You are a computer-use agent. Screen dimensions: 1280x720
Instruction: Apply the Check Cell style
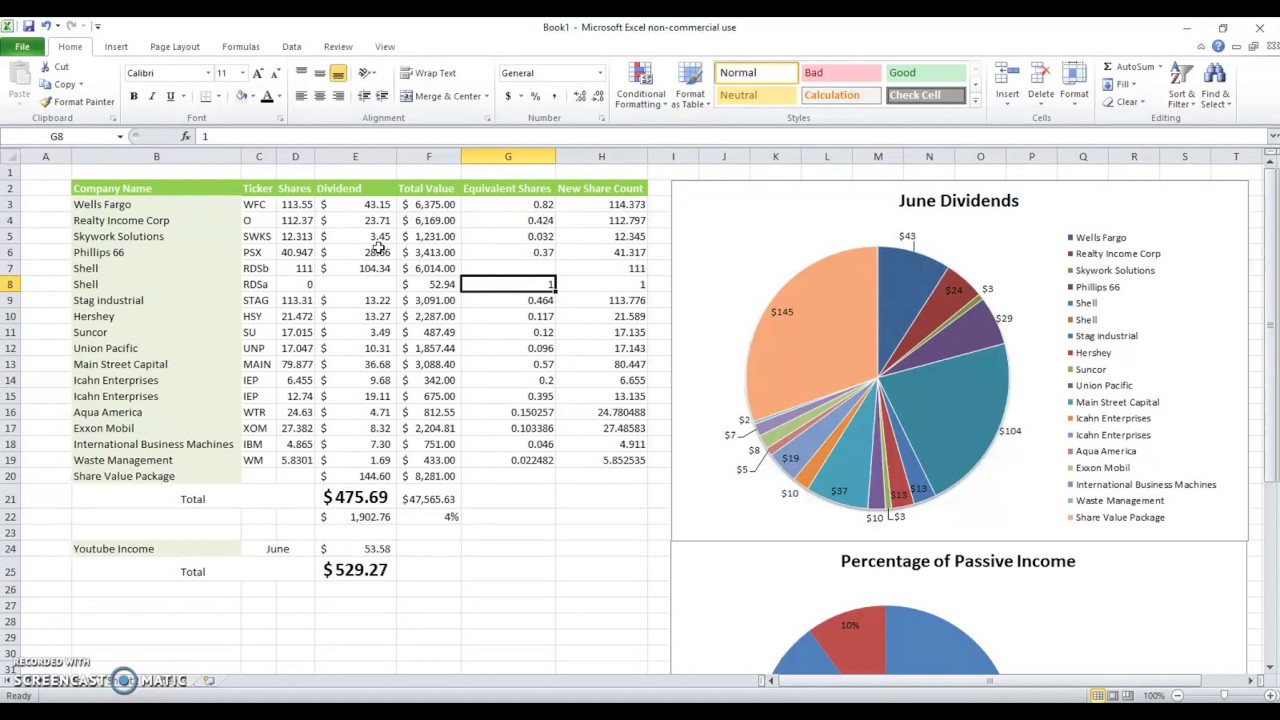(926, 95)
